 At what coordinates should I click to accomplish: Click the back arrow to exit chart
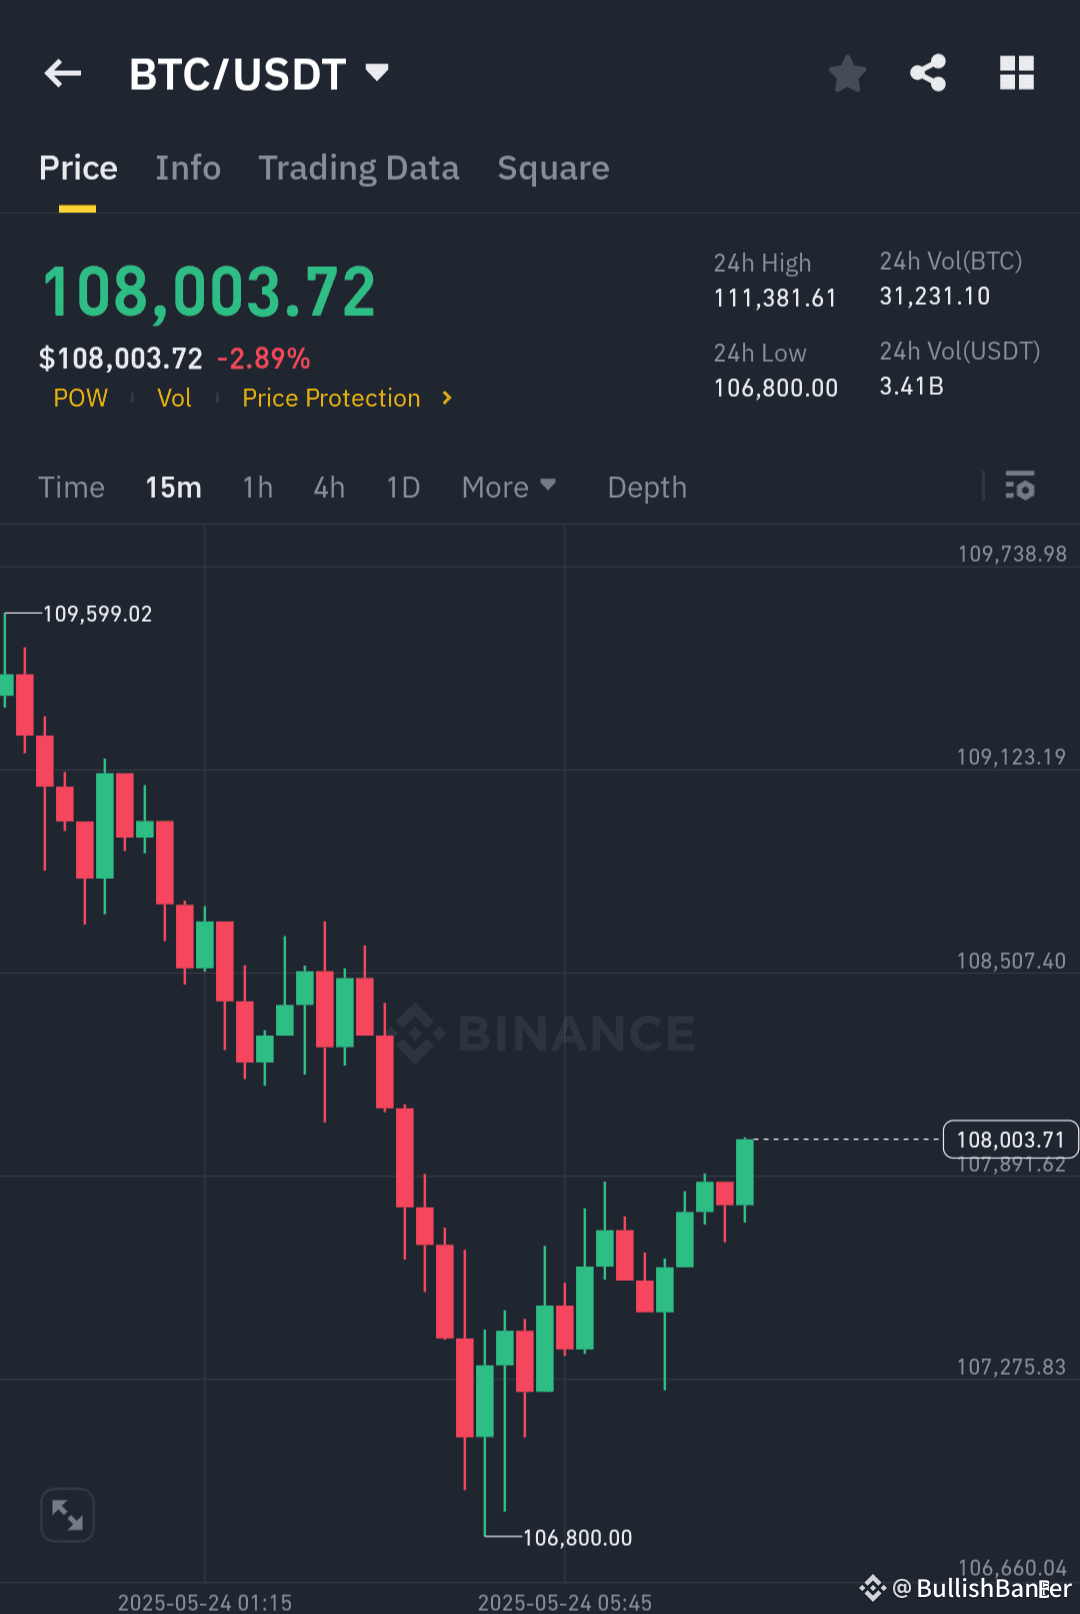[x=62, y=73]
